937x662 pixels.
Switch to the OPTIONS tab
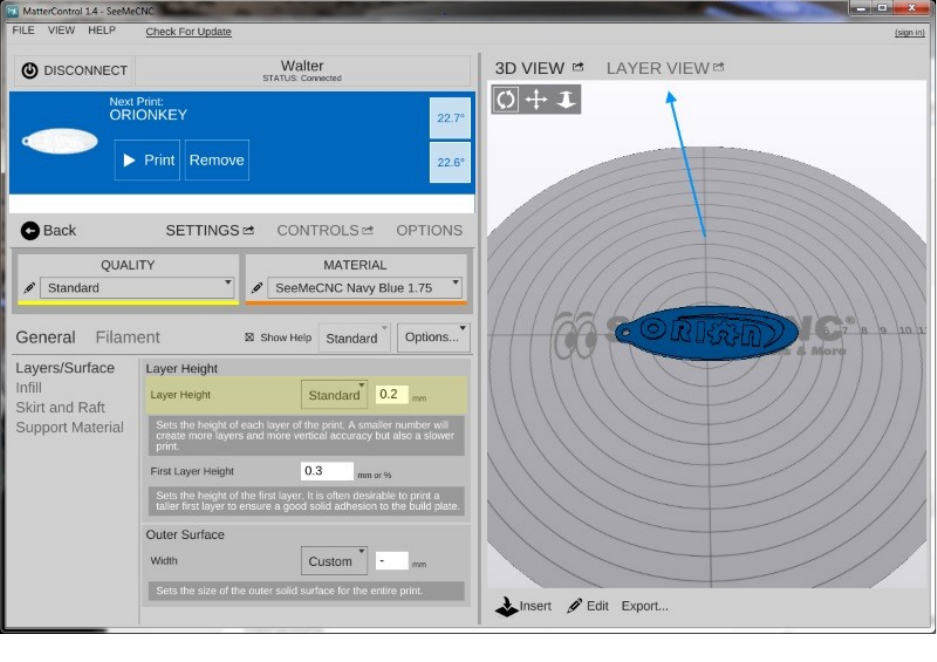tap(429, 231)
